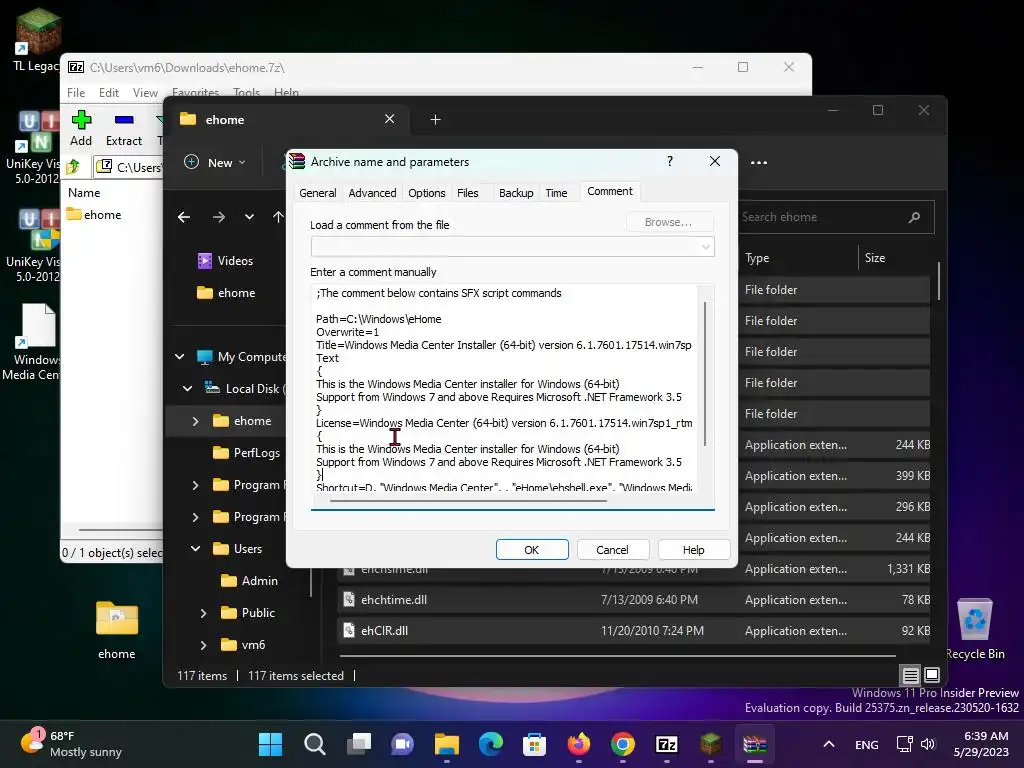Image resolution: width=1024 pixels, height=768 pixels.
Task: Click Cancel in the archive dialog
Action: pos(612,550)
